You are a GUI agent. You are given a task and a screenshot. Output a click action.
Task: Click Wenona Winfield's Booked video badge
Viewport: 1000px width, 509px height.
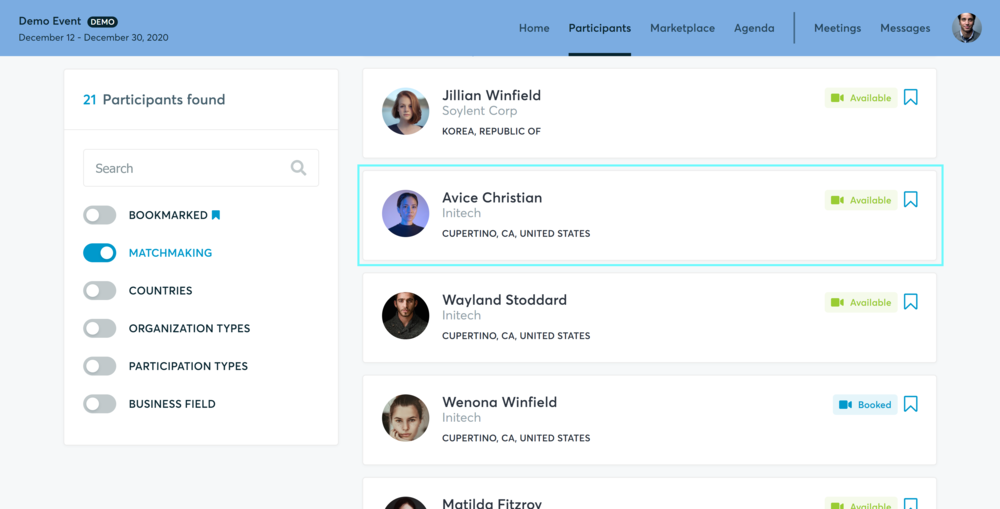(865, 404)
